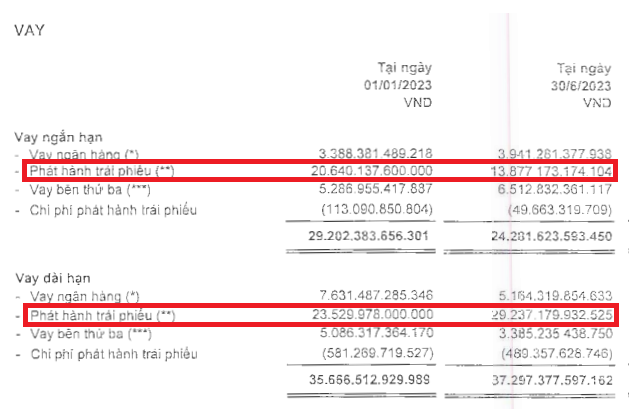Click the "Vay ngắn hạn" subsection heading
Screen dimensions: 629x409
(x=57, y=136)
